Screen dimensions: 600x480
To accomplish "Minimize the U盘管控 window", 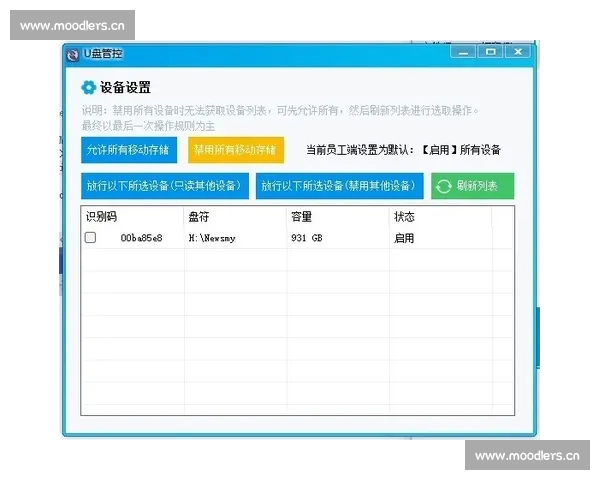I will [463, 51].
